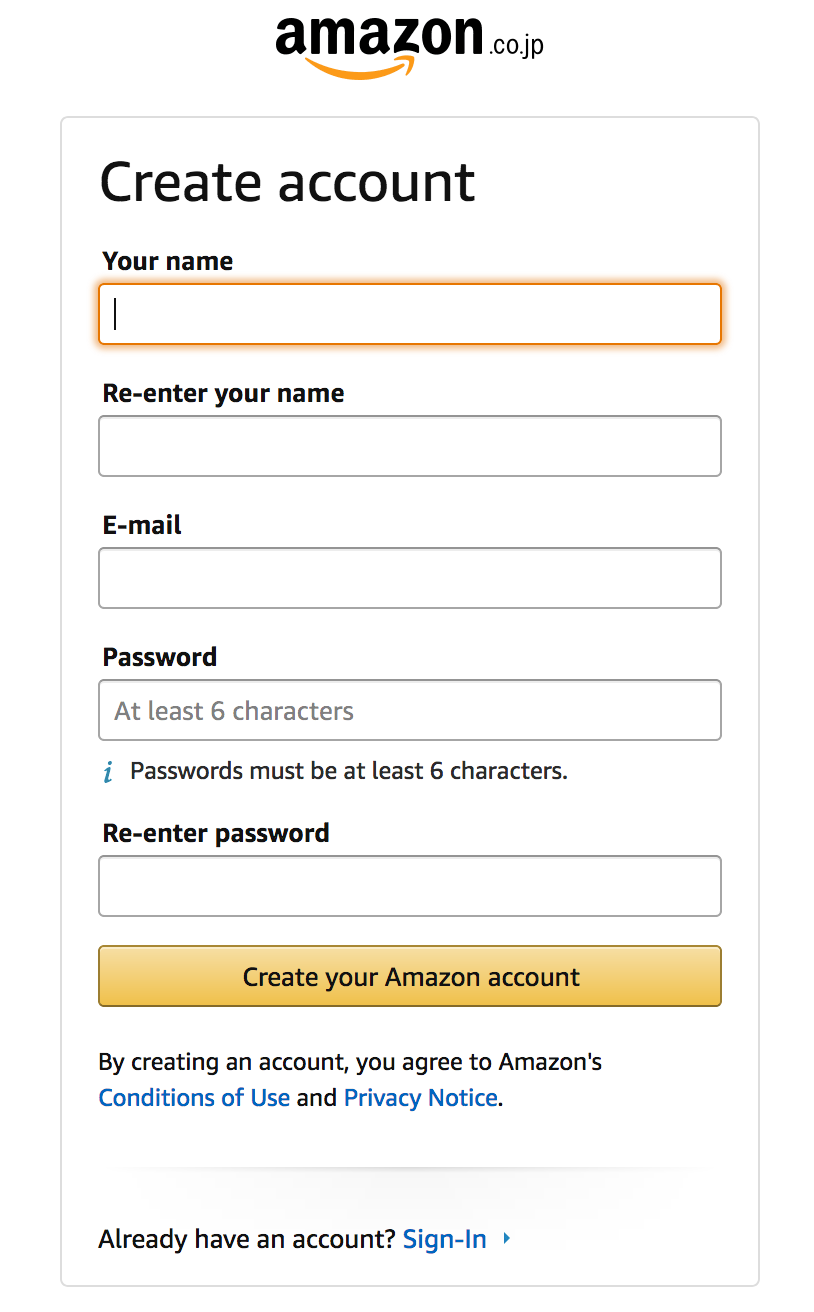Click the "E-mail" field label
Viewport: 814px width, 1312px height.
coord(142,525)
